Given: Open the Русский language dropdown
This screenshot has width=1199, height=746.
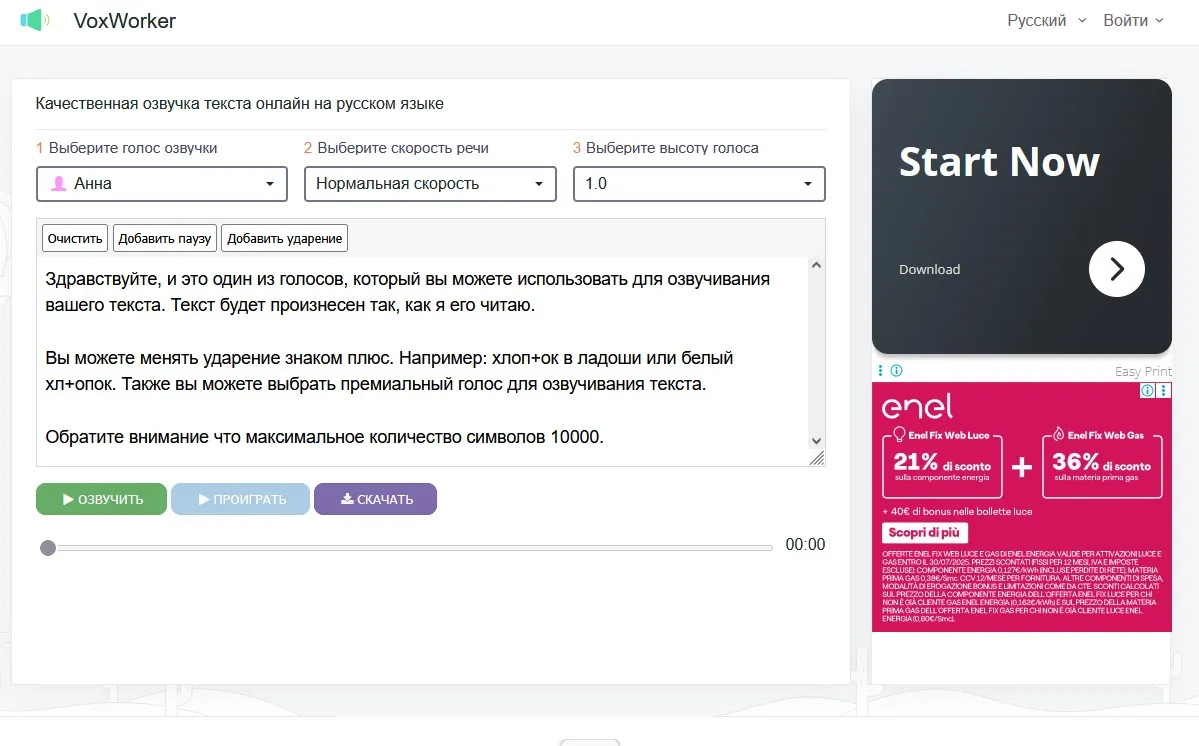Looking at the screenshot, I should point(1046,21).
